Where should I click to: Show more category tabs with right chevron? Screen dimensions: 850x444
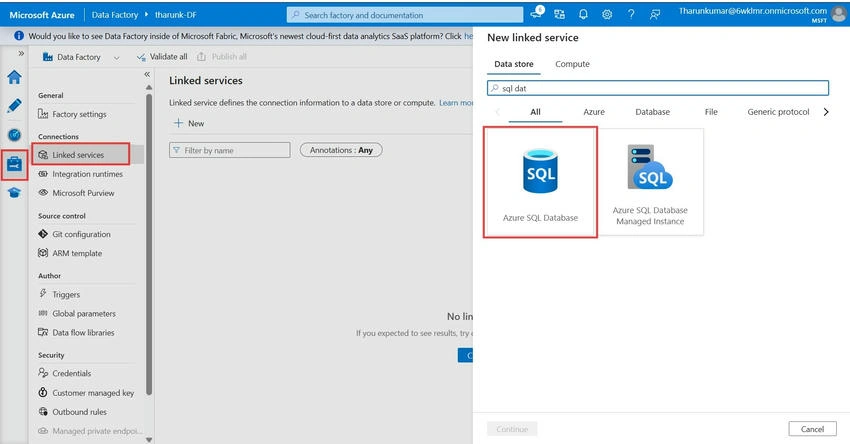826,112
